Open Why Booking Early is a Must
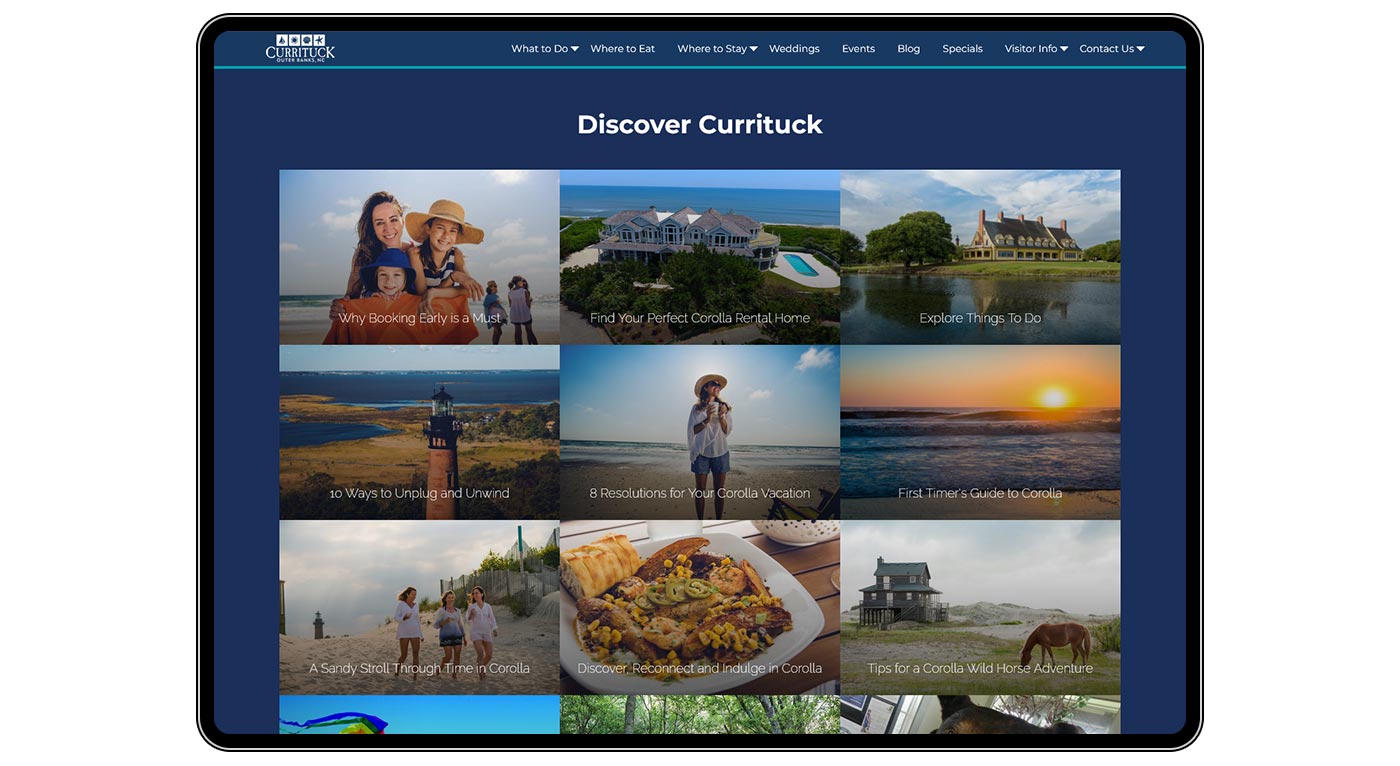The width and height of the screenshot is (1400, 766). click(419, 257)
